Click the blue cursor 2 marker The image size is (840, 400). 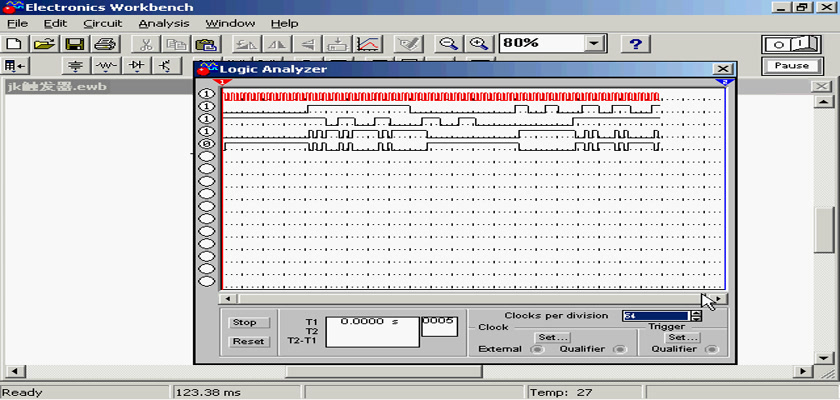(x=725, y=82)
